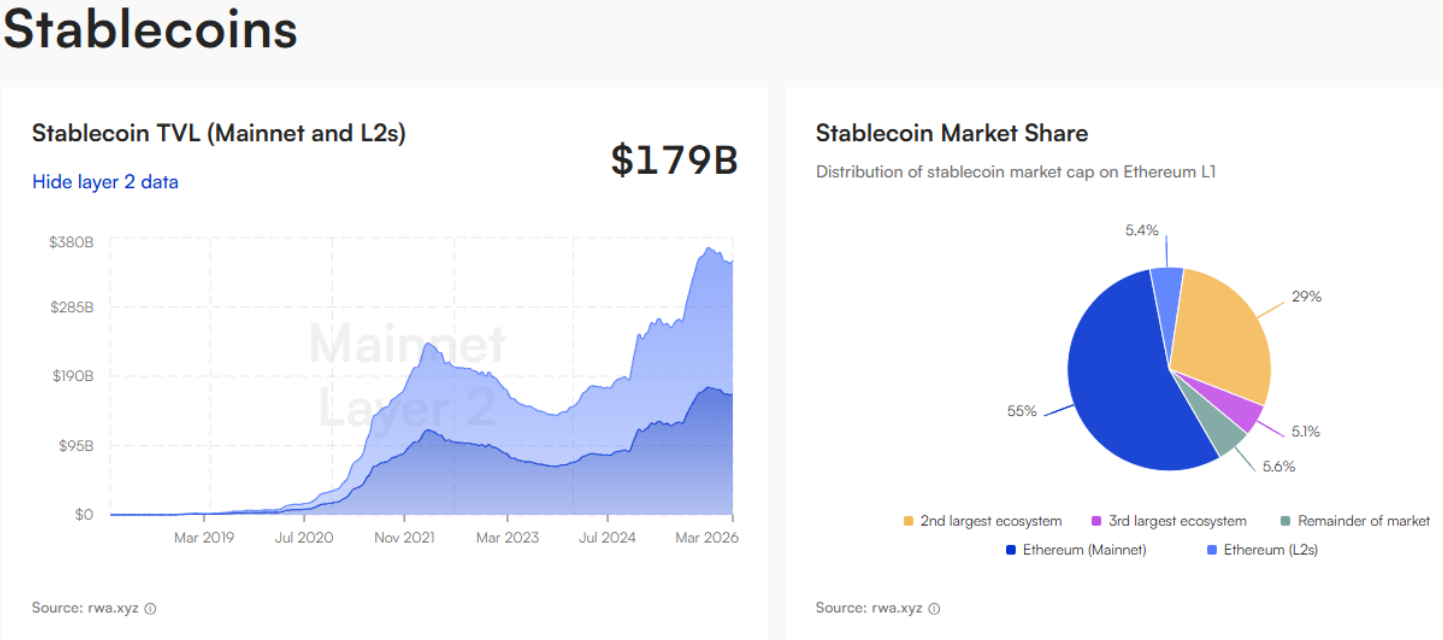The height and width of the screenshot is (640, 1443).
Task: Toggle the 3rd largest ecosystem legend item
Action: 1177,521
